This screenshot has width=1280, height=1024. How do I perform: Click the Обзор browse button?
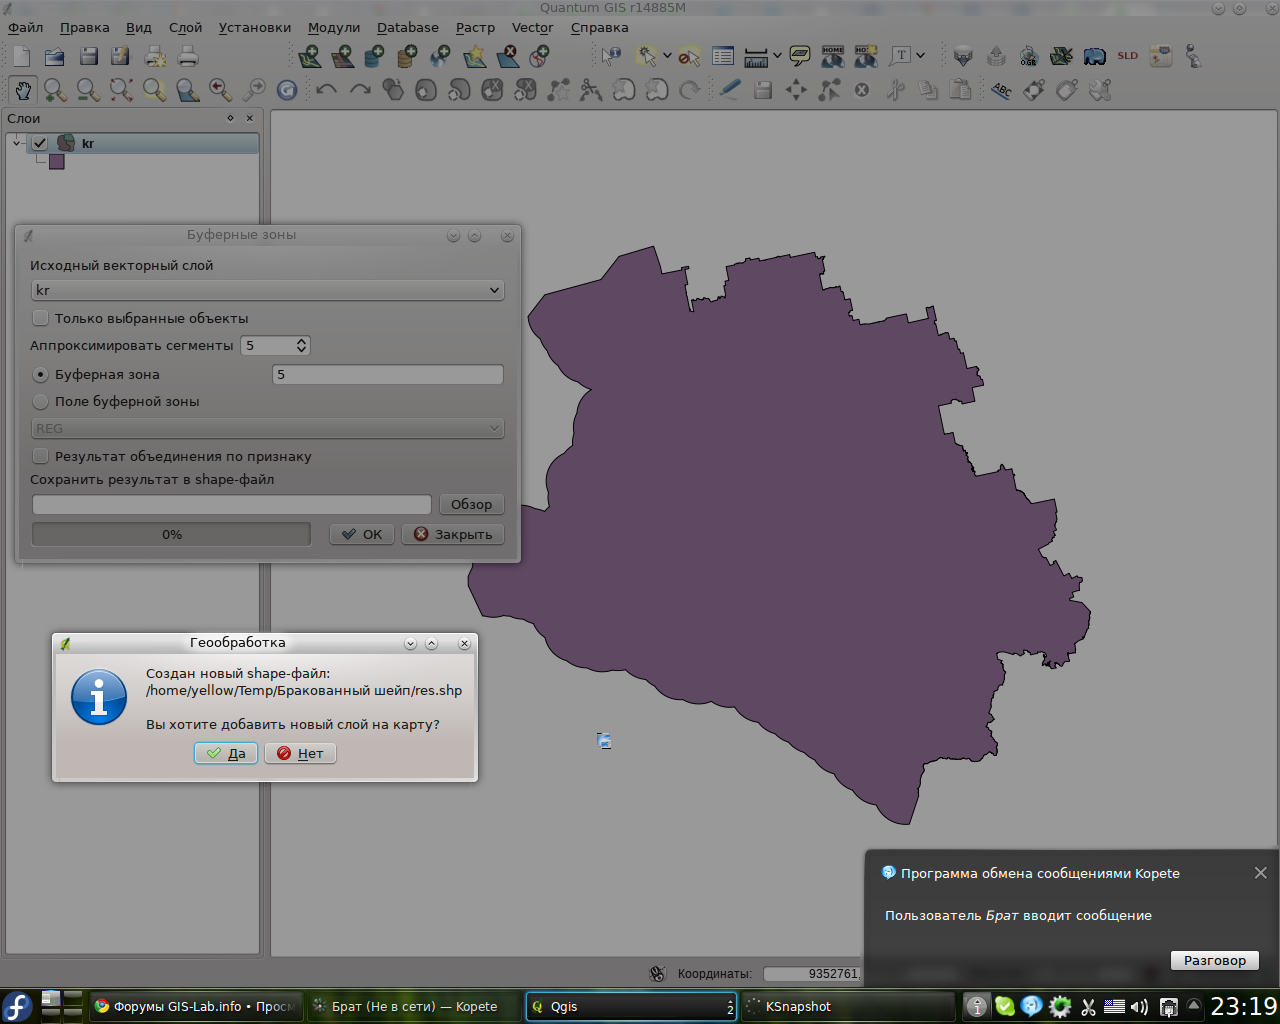(471, 505)
